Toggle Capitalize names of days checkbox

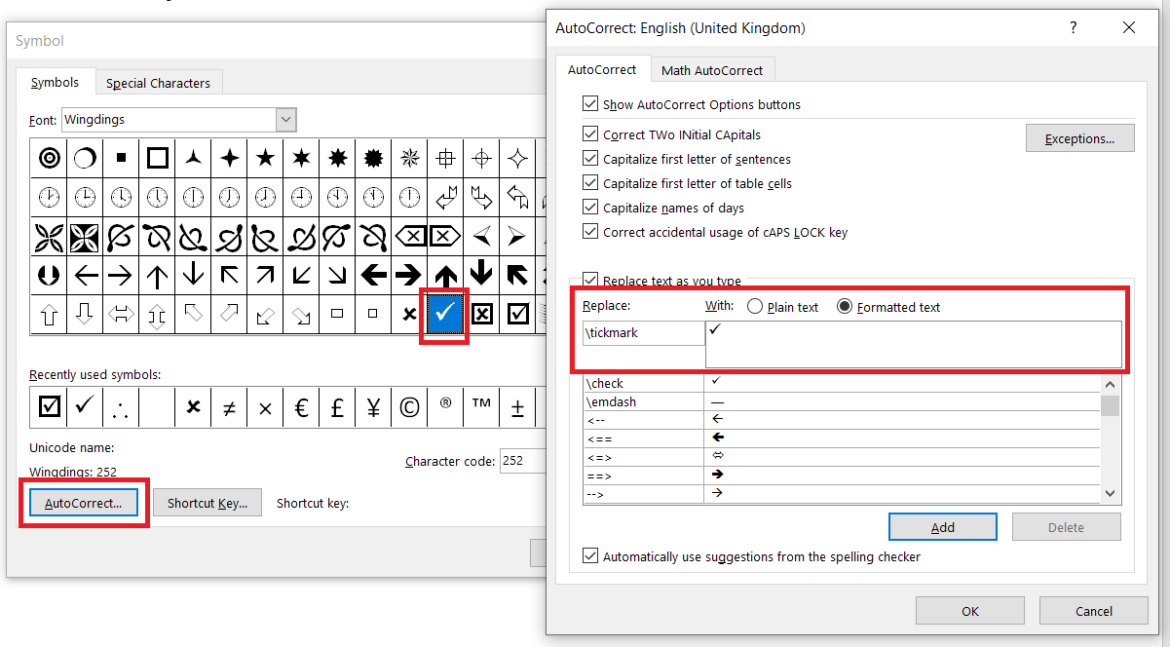pos(590,207)
